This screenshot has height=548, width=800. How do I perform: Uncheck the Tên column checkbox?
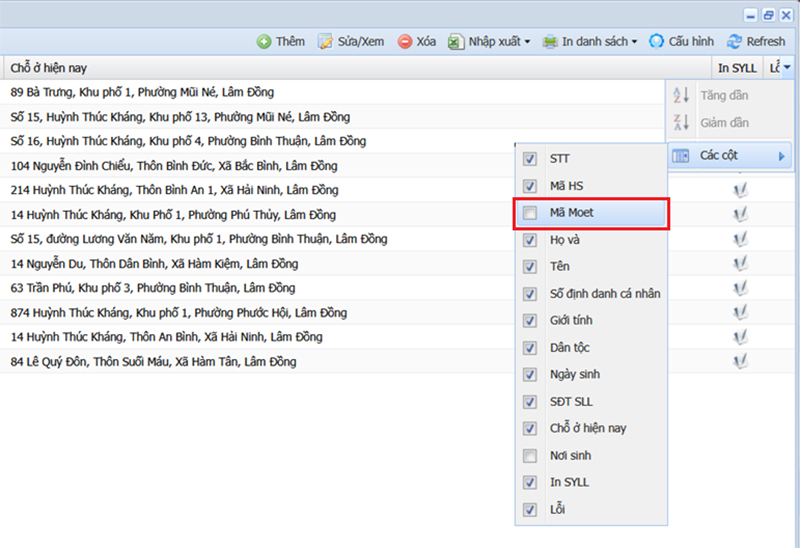tap(530, 267)
